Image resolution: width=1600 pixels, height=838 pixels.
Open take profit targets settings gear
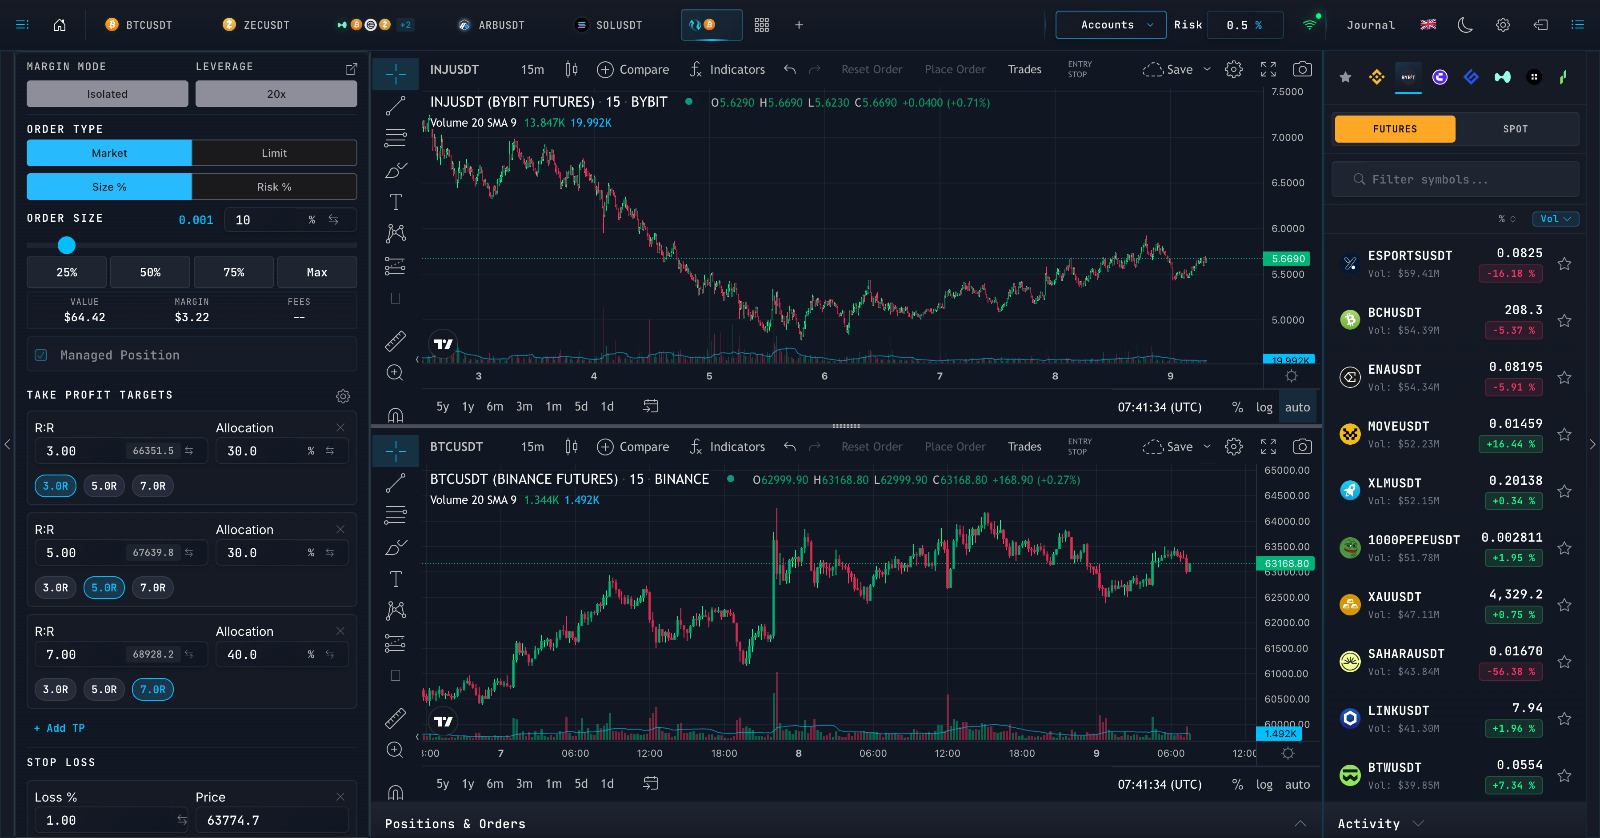(x=343, y=396)
